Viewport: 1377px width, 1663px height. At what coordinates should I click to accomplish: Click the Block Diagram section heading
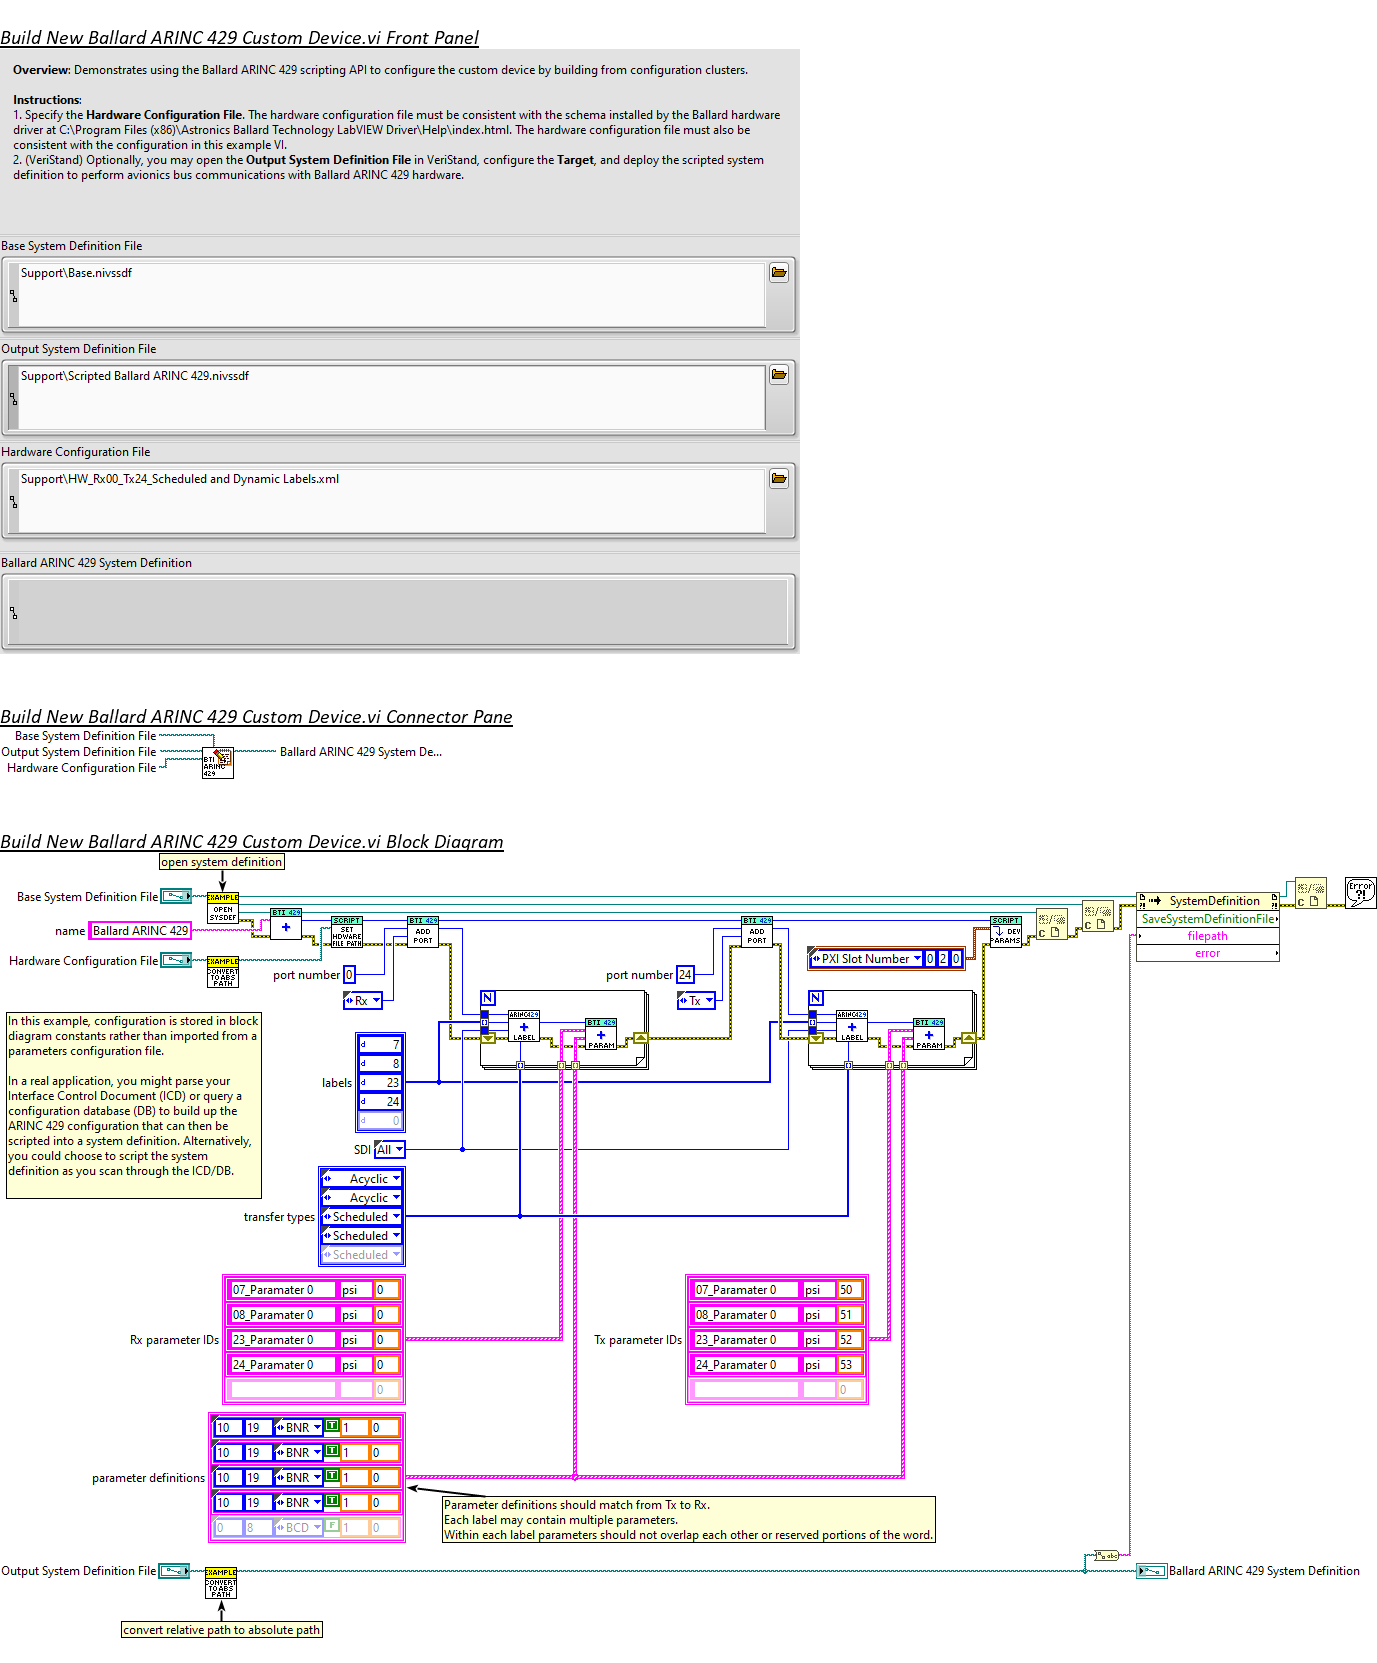click(x=252, y=842)
